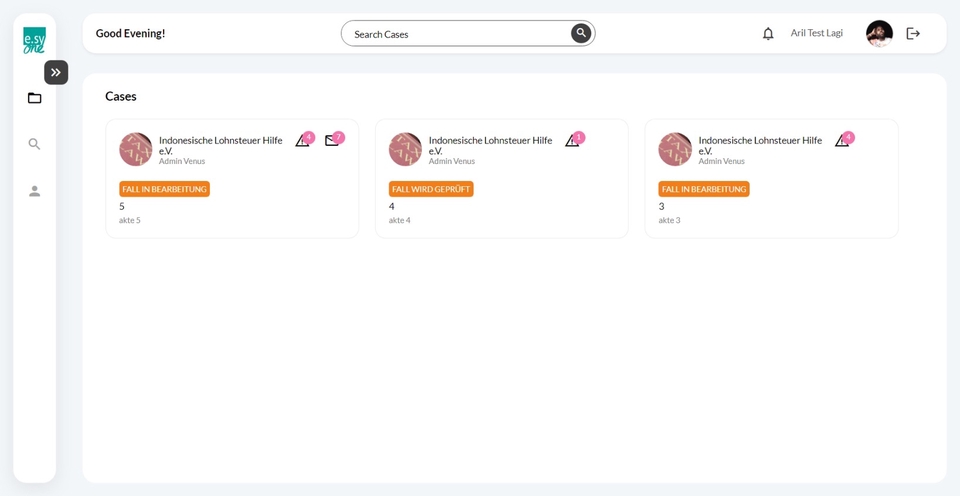Click the user name Aril Test Lagi
The image size is (960, 496).
(x=816, y=33)
